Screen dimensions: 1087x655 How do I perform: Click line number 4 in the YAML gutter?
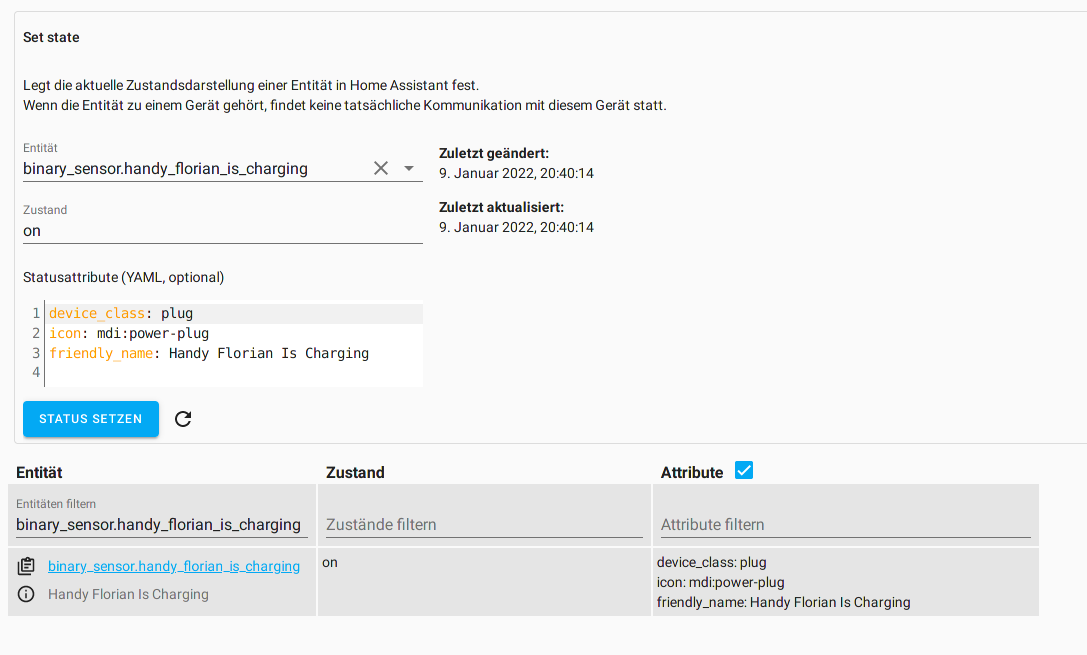(x=35, y=372)
